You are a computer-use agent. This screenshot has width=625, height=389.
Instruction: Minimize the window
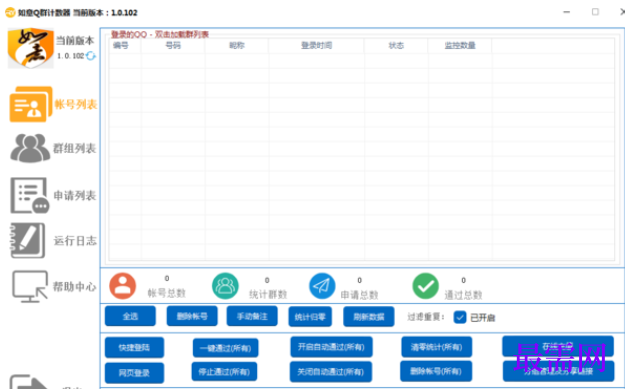tap(566, 12)
